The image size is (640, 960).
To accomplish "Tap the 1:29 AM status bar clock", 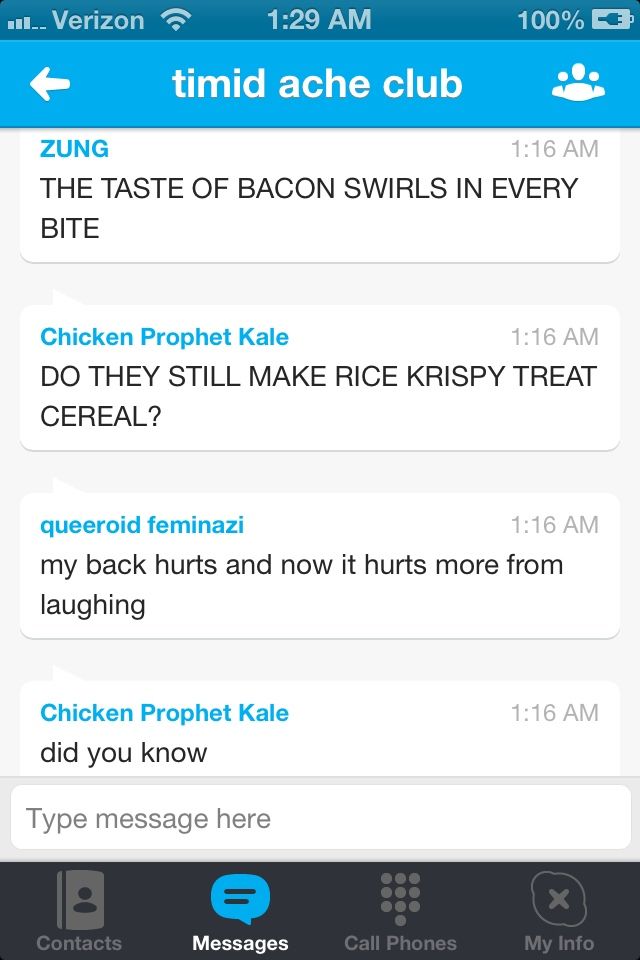I will 319,19.
